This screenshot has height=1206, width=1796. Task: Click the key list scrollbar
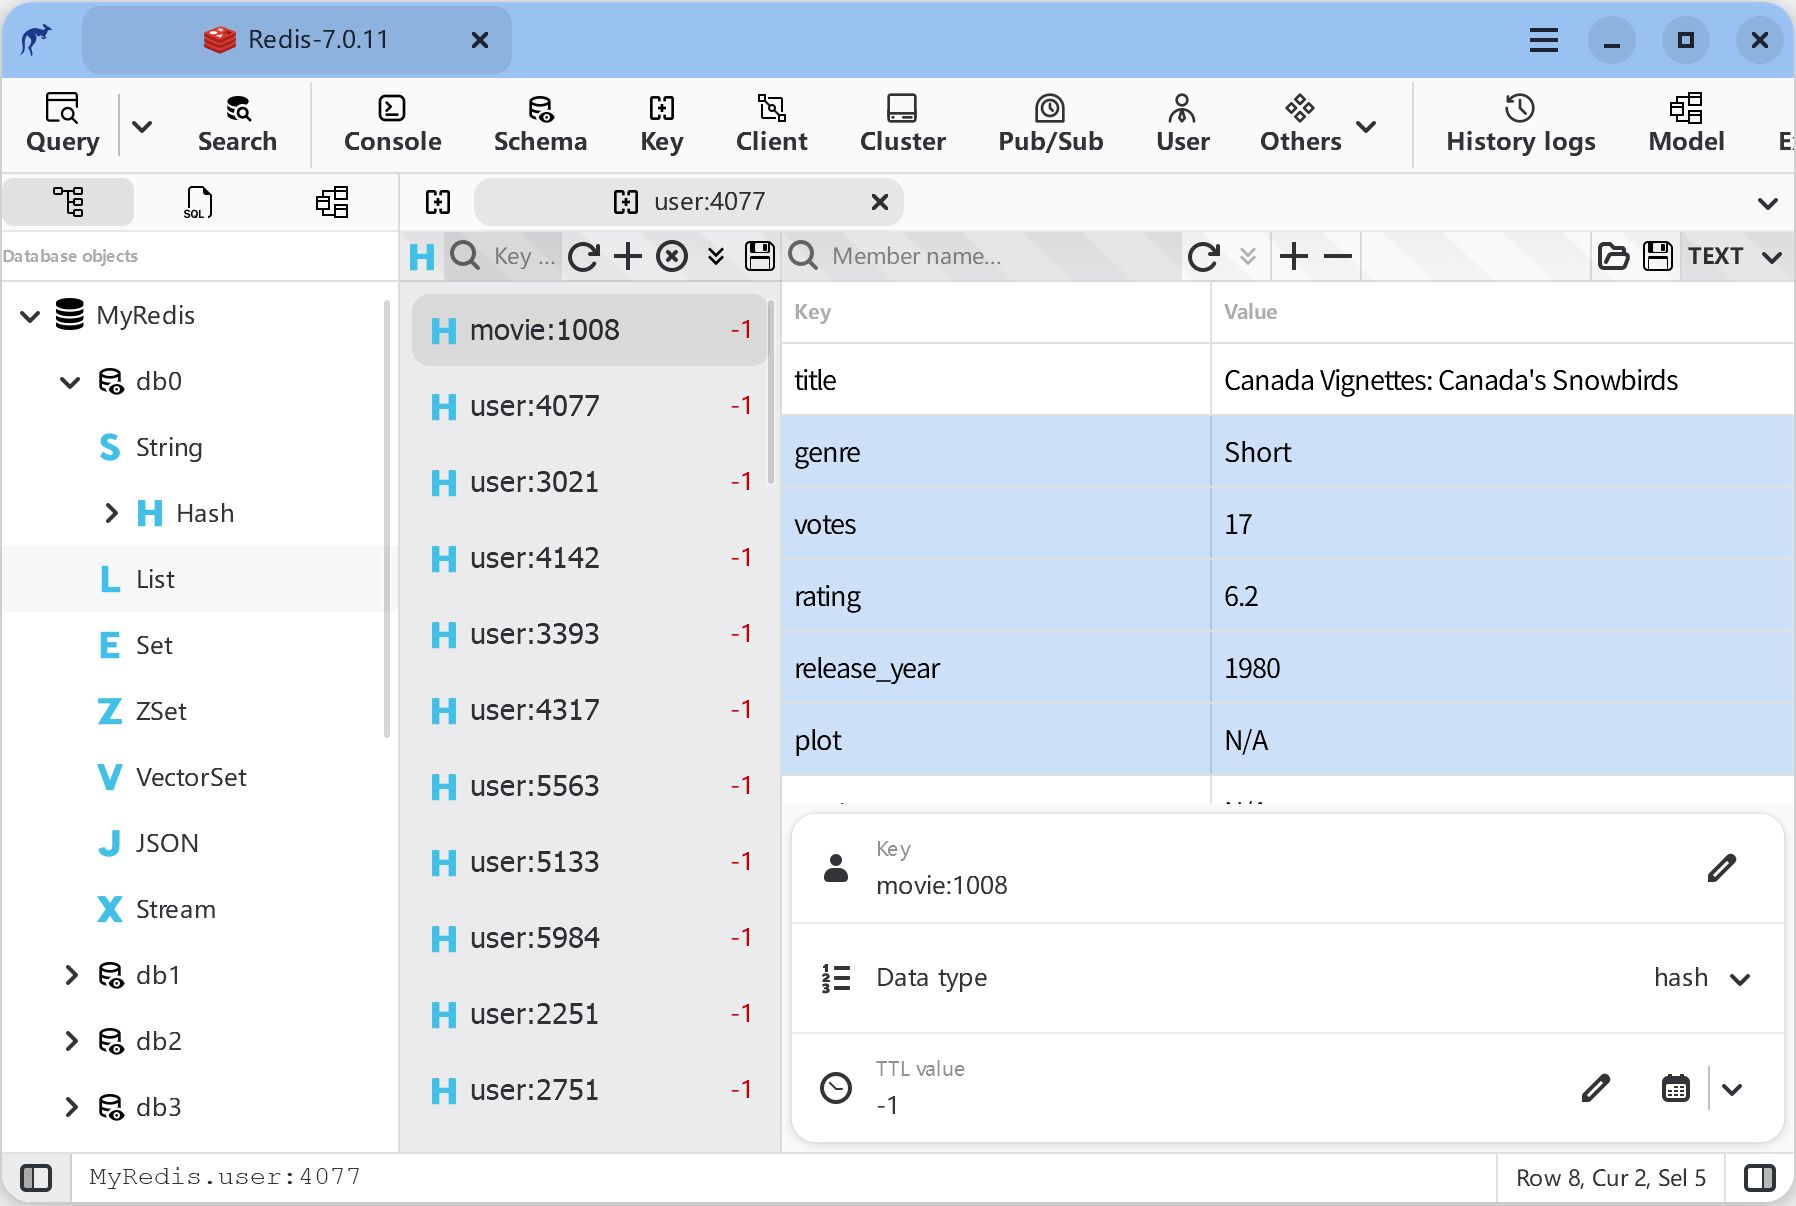point(771,390)
